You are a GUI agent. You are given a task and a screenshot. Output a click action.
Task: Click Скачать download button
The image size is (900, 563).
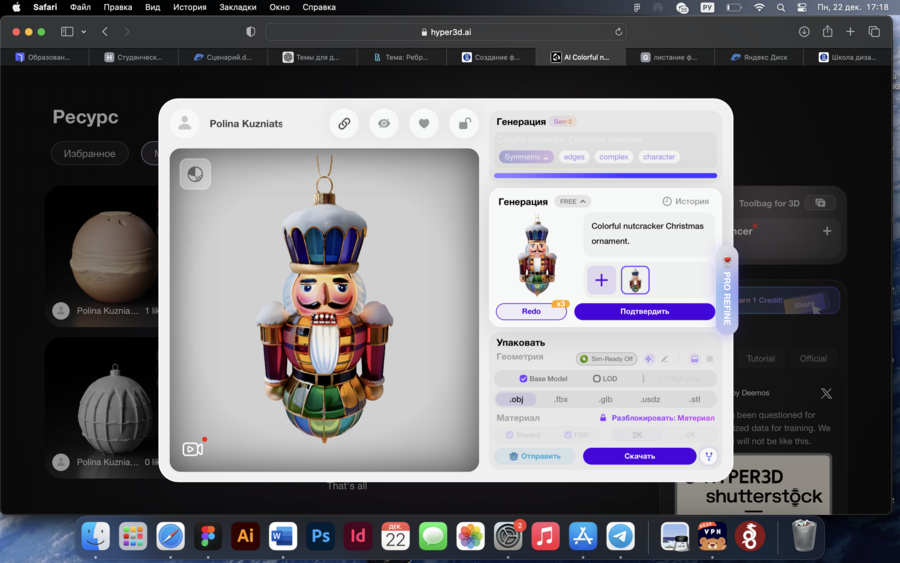[x=639, y=456]
